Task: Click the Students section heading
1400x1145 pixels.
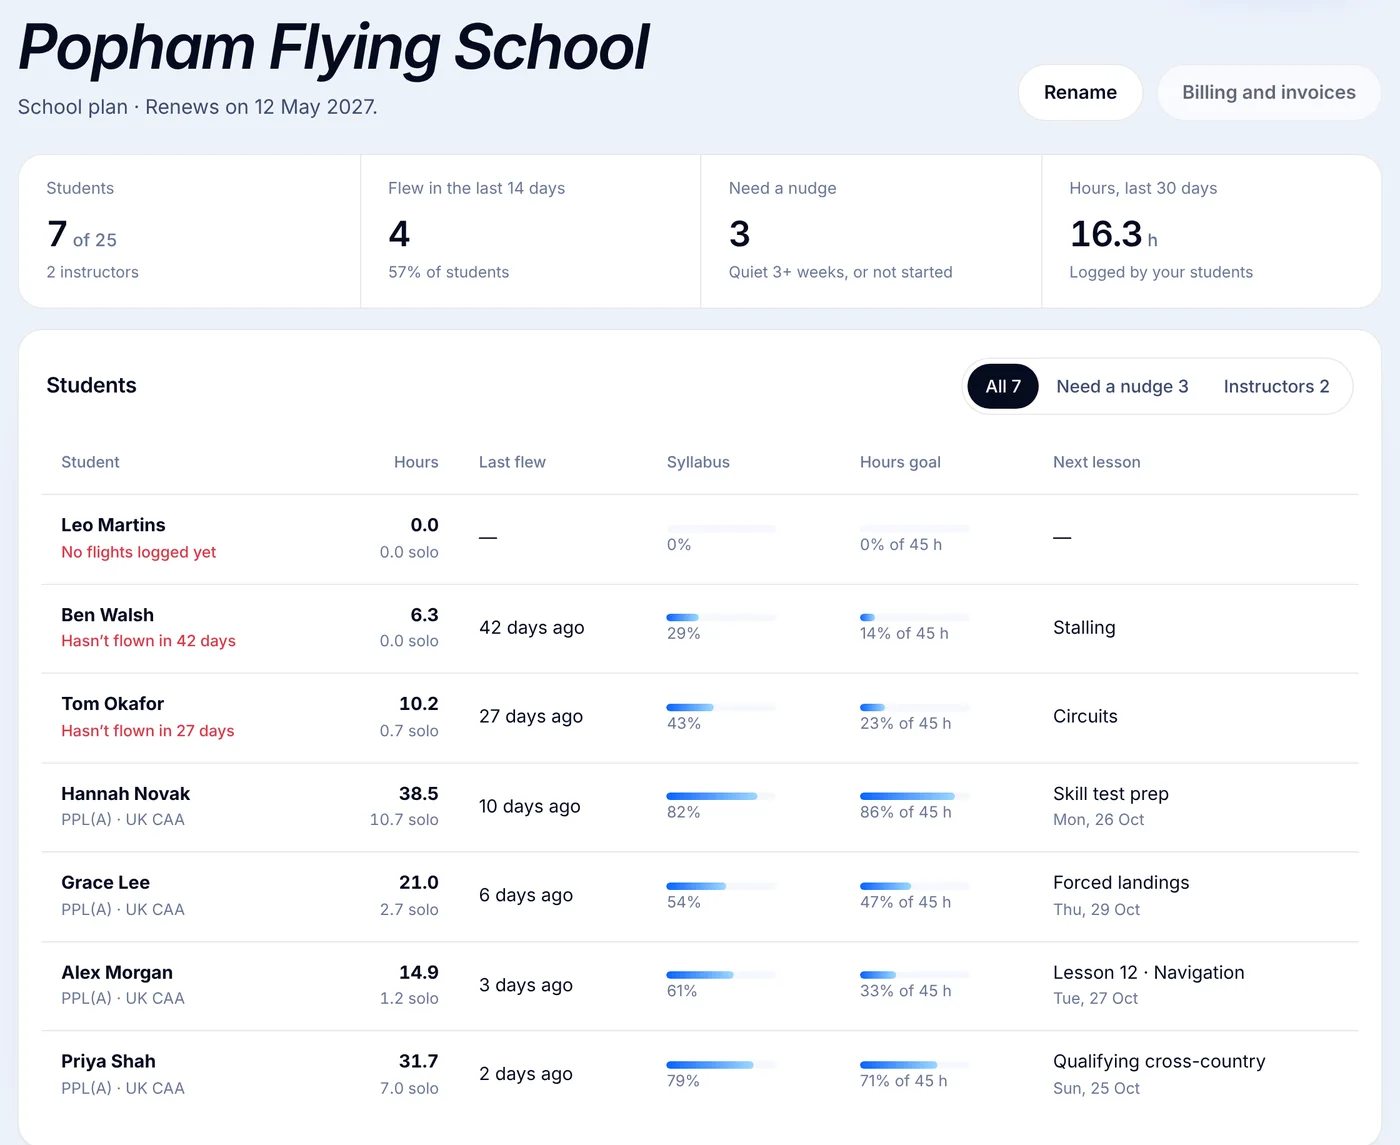Action: click(91, 386)
